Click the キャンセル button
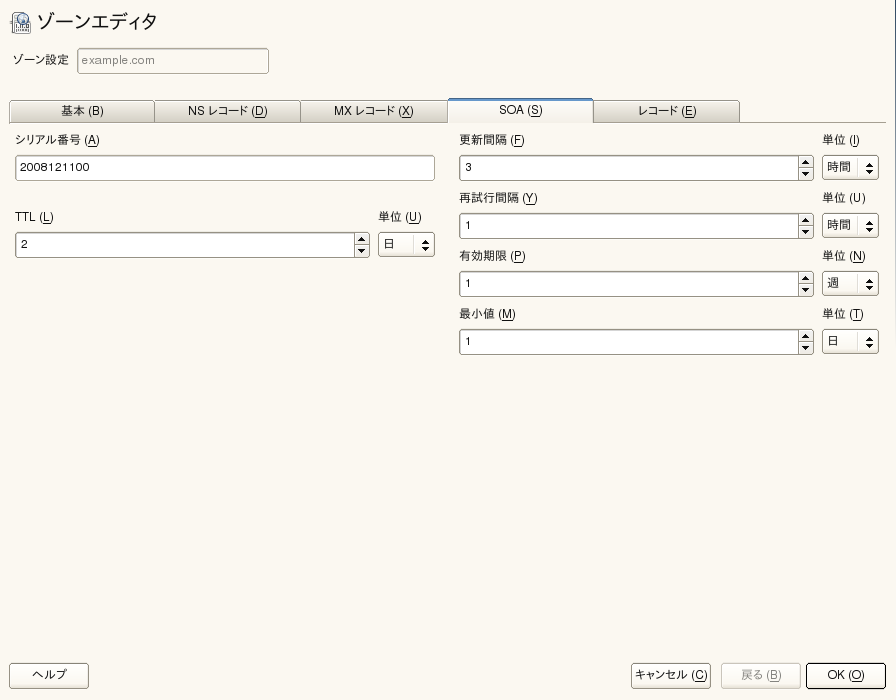 [671, 675]
